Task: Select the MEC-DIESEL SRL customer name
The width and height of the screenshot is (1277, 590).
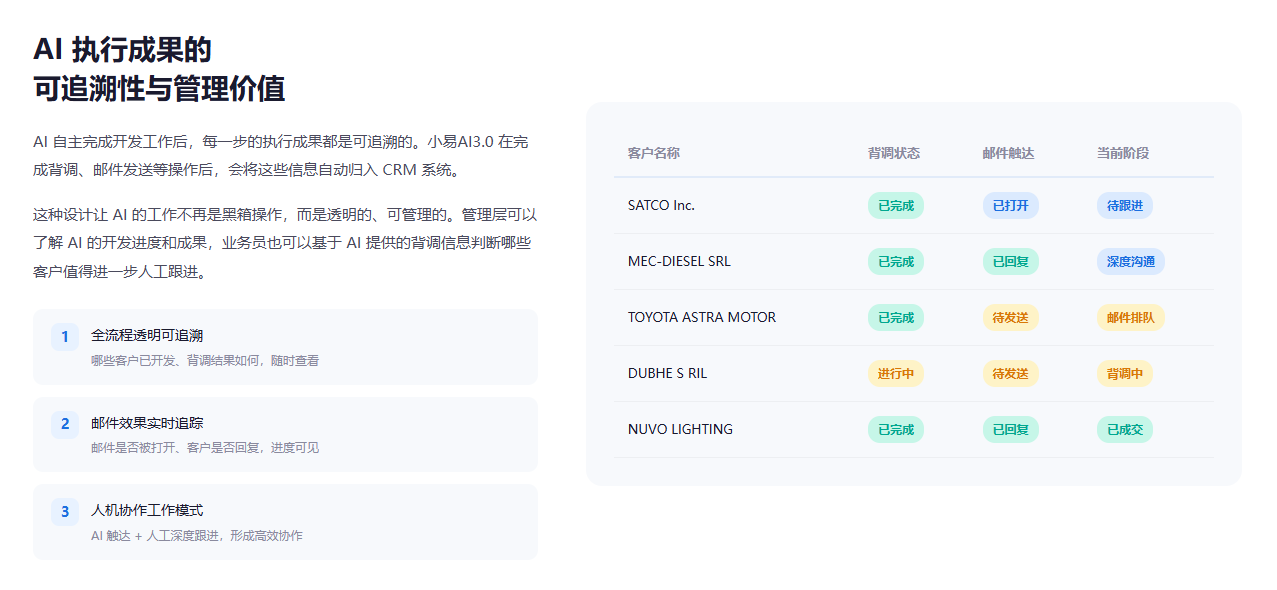Action: point(679,261)
